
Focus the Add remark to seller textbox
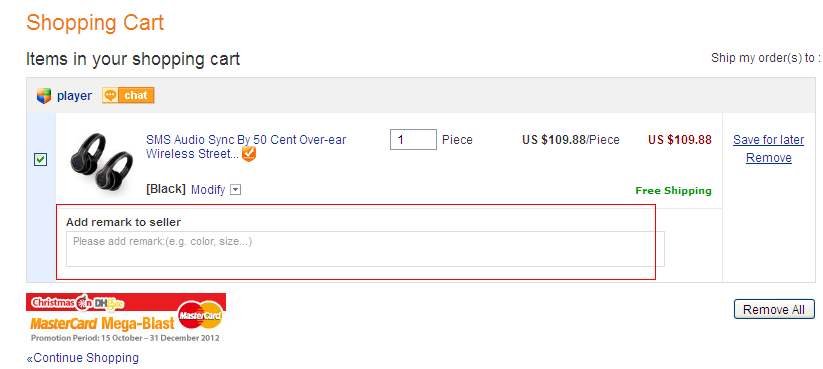point(365,249)
